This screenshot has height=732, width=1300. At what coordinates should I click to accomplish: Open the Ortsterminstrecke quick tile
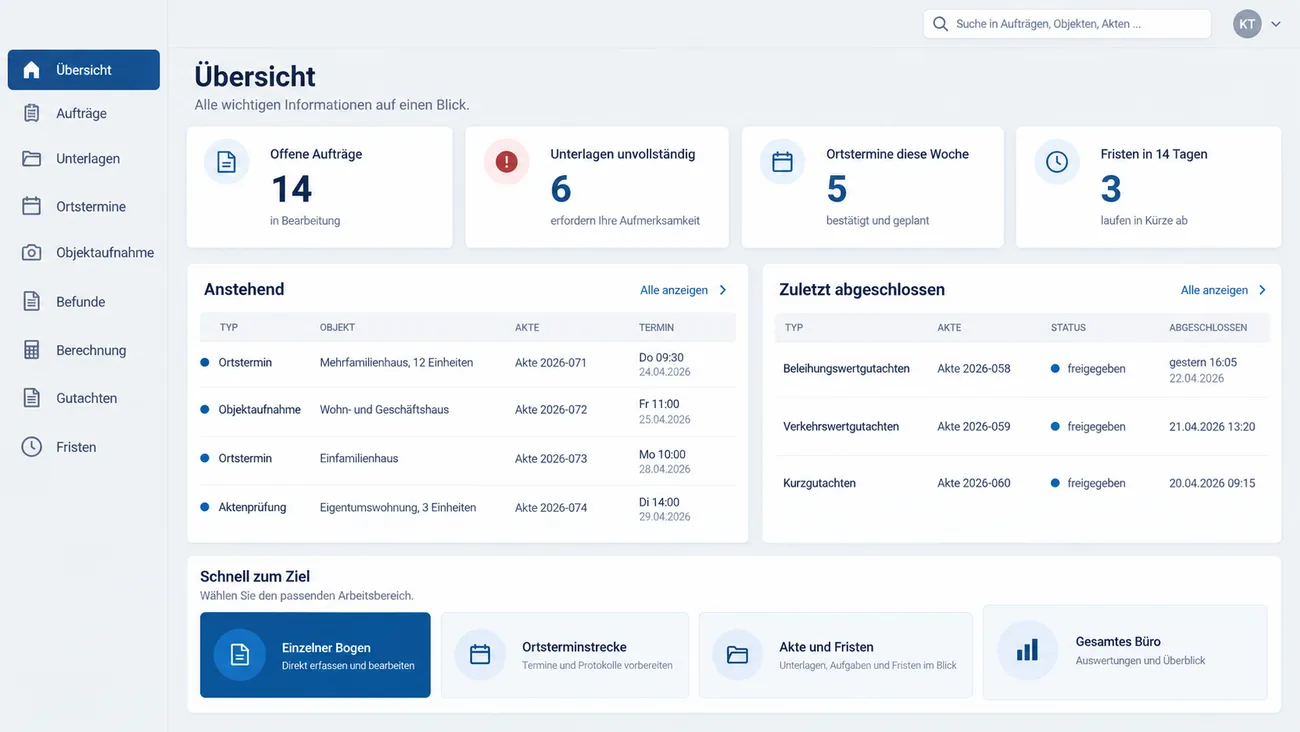point(565,655)
